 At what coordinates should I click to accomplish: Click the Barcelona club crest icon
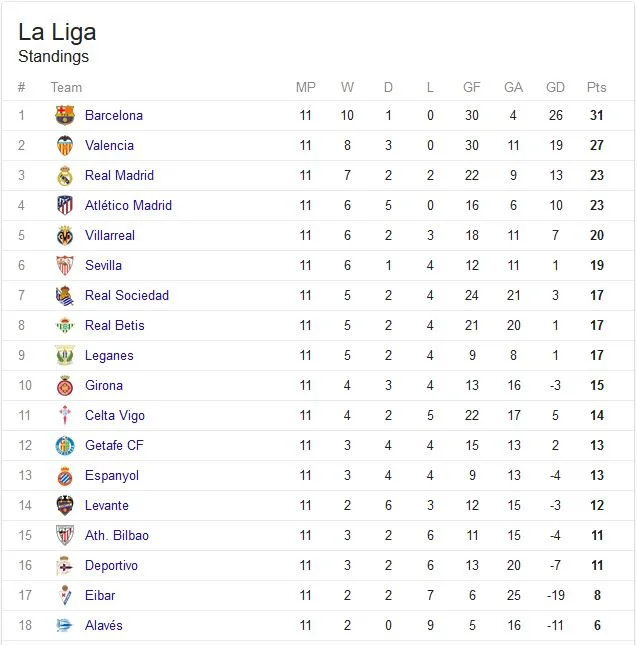(65, 115)
